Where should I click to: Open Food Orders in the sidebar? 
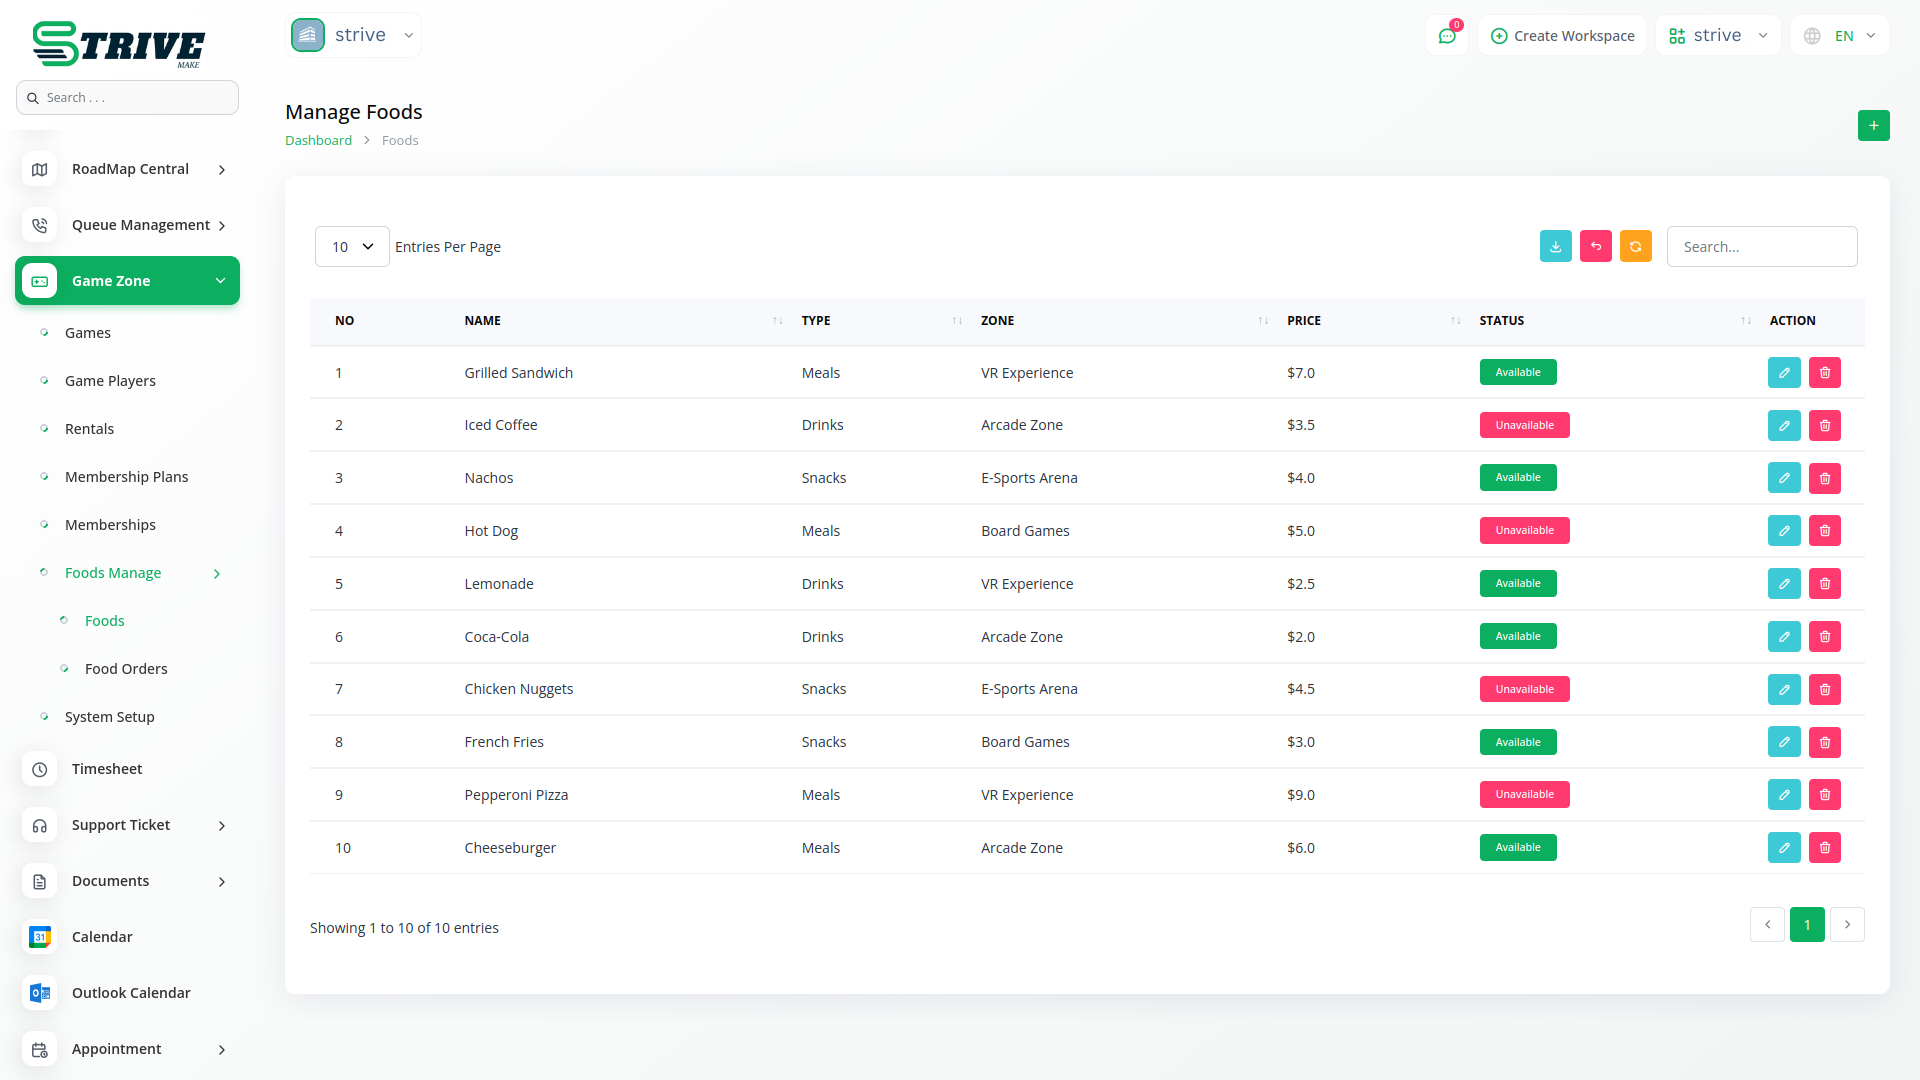pos(126,668)
